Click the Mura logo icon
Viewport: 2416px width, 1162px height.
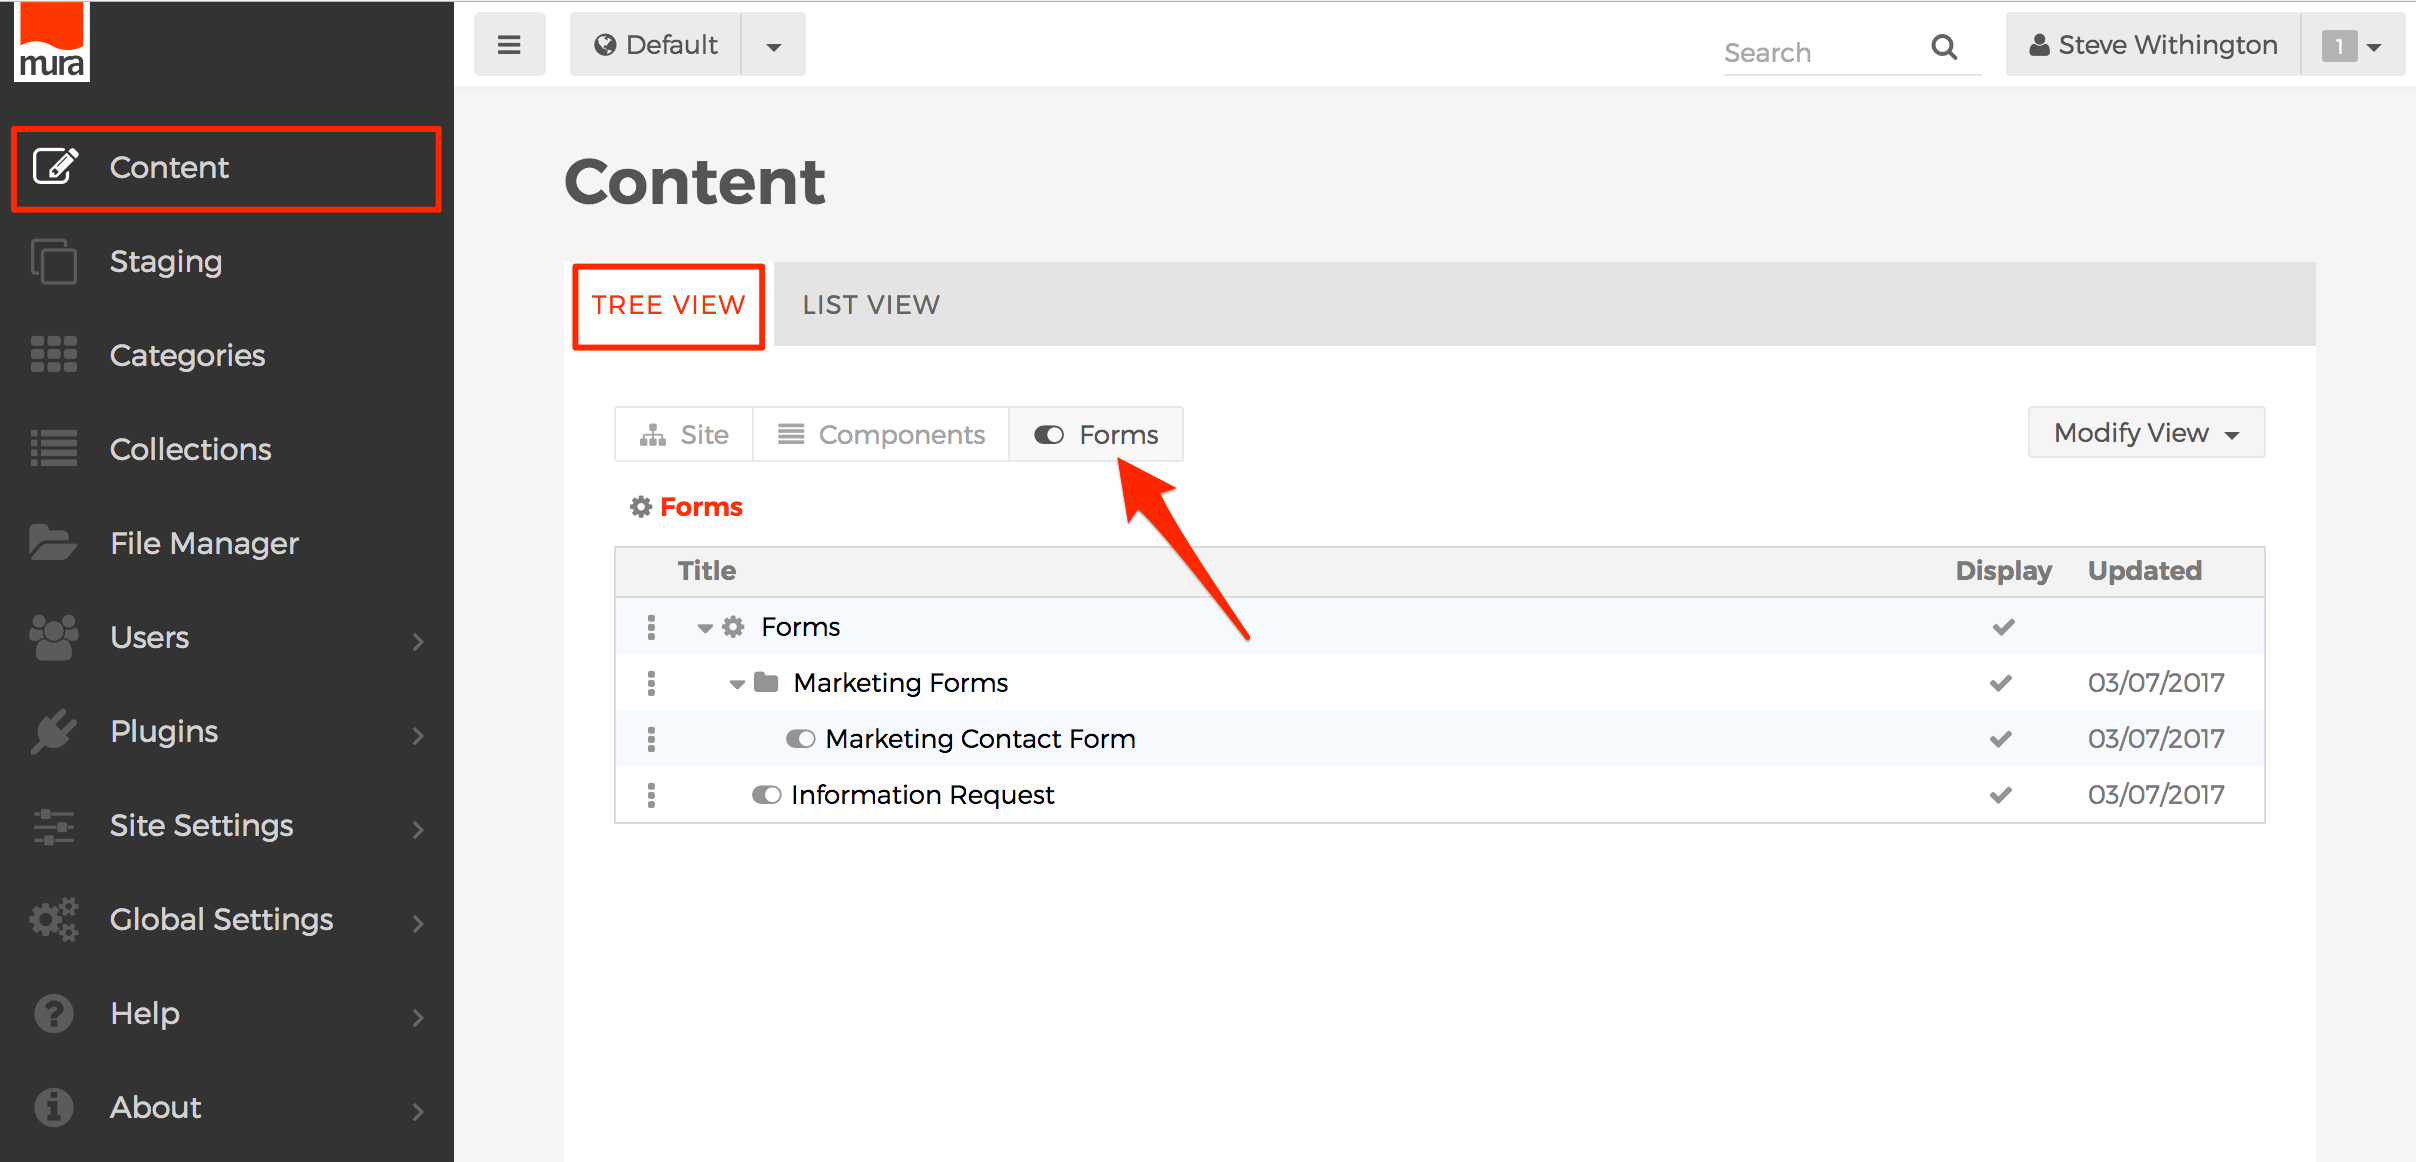tap(52, 42)
